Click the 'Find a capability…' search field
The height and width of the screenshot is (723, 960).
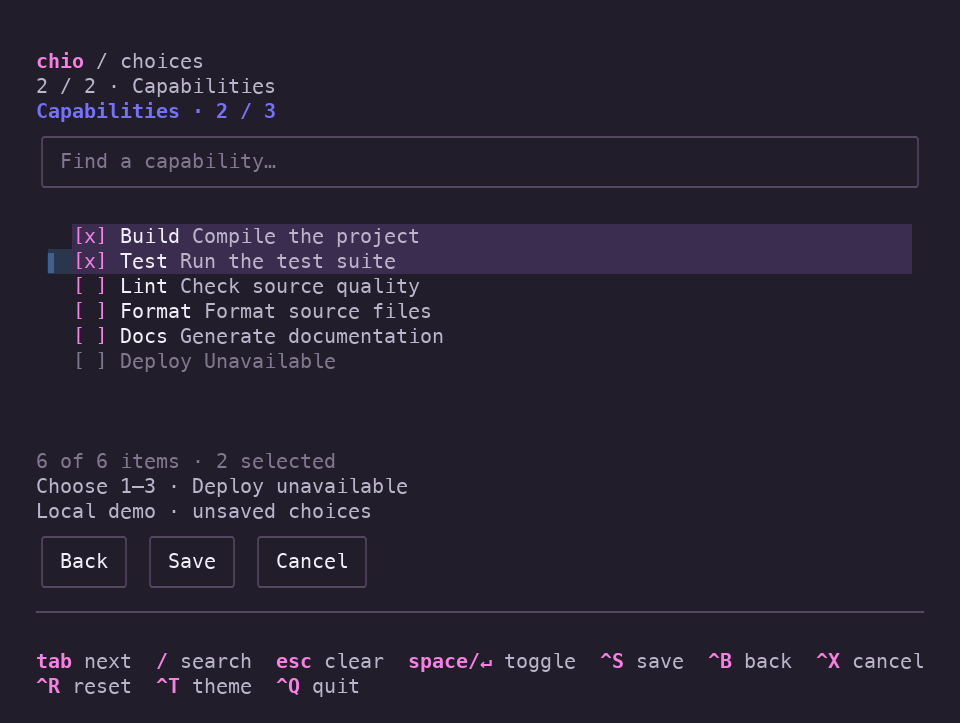coord(479,162)
